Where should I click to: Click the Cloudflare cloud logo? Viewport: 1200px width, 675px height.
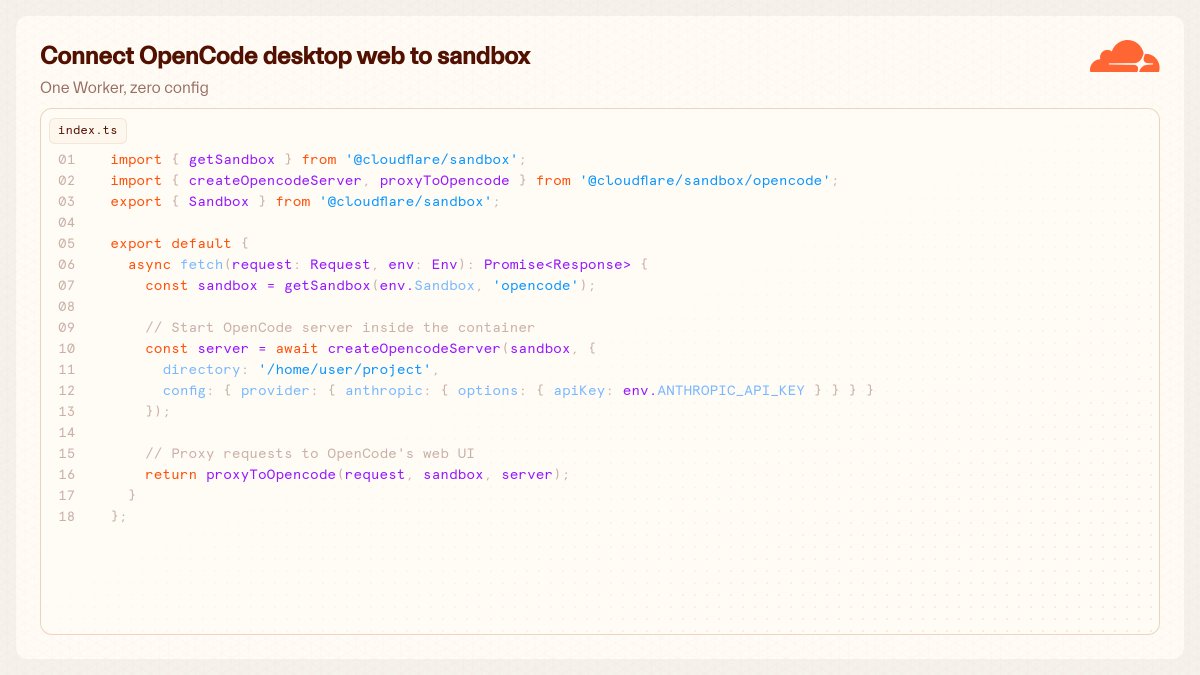tap(1124, 57)
